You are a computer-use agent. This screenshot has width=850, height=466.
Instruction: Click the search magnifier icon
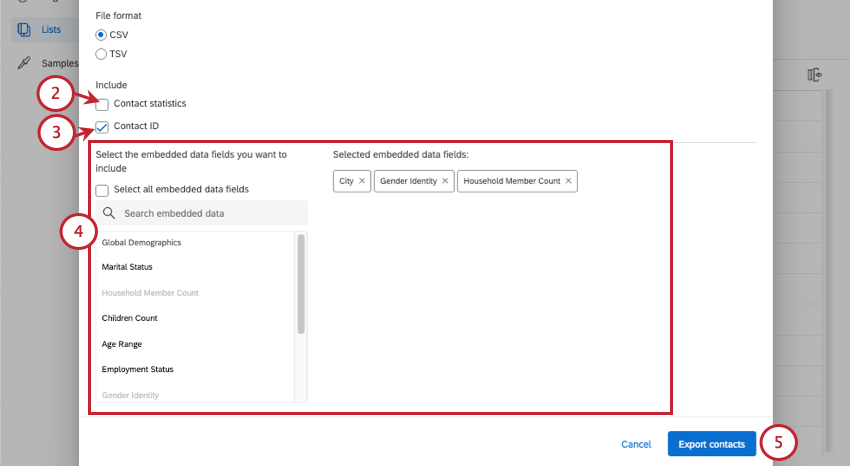click(x=108, y=213)
